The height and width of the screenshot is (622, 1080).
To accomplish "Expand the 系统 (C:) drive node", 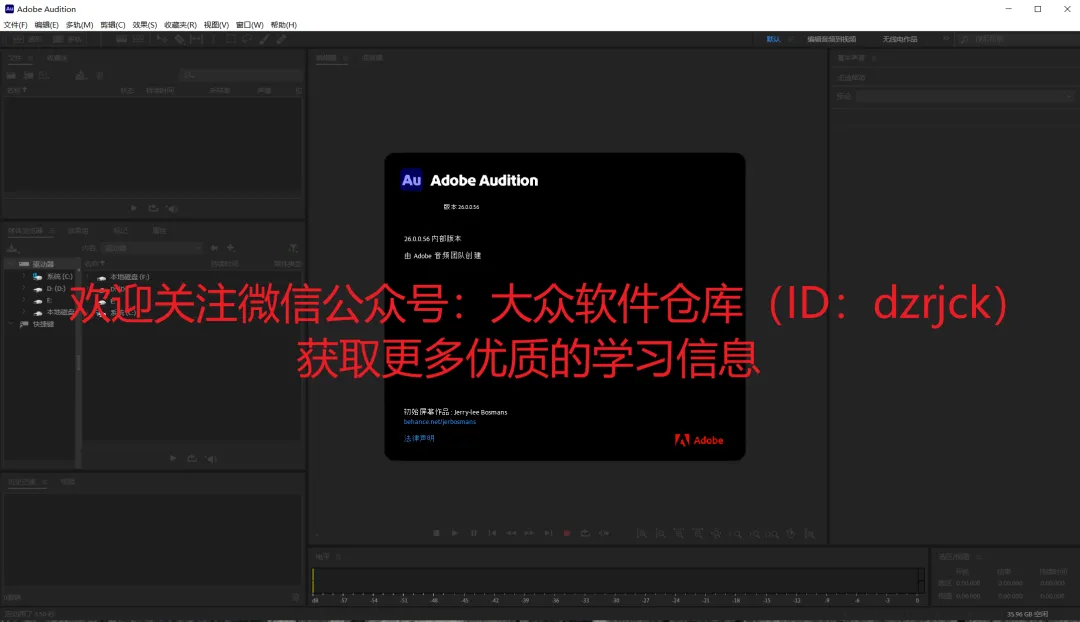I will [24, 276].
